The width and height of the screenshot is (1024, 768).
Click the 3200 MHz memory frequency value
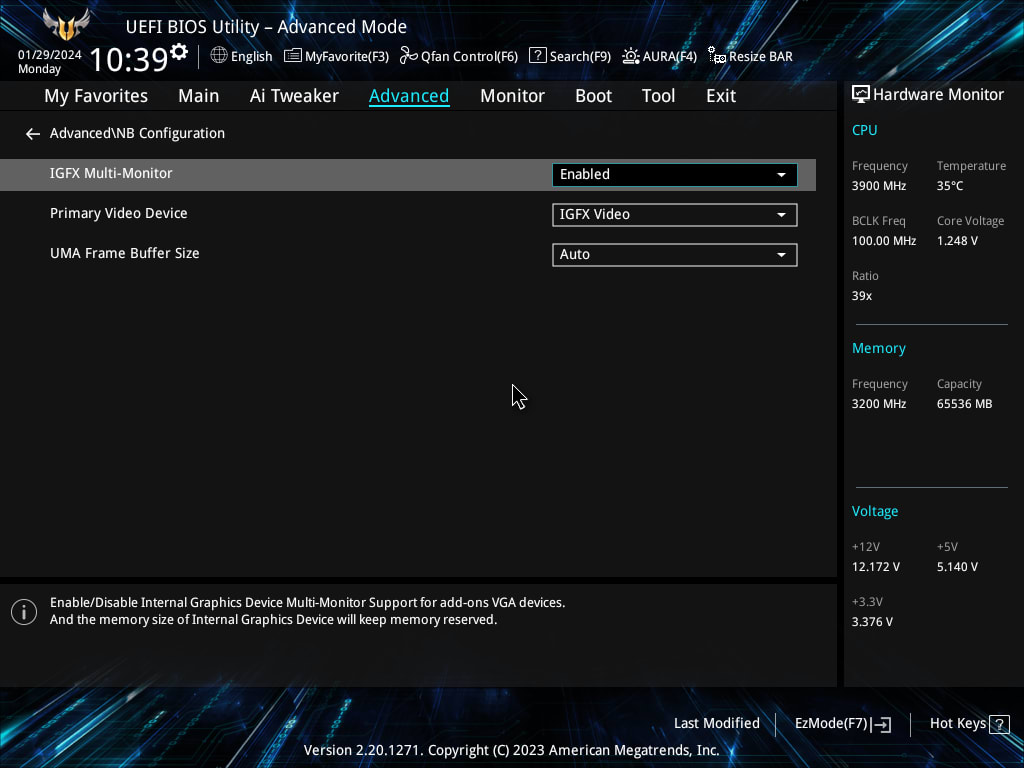coord(878,404)
